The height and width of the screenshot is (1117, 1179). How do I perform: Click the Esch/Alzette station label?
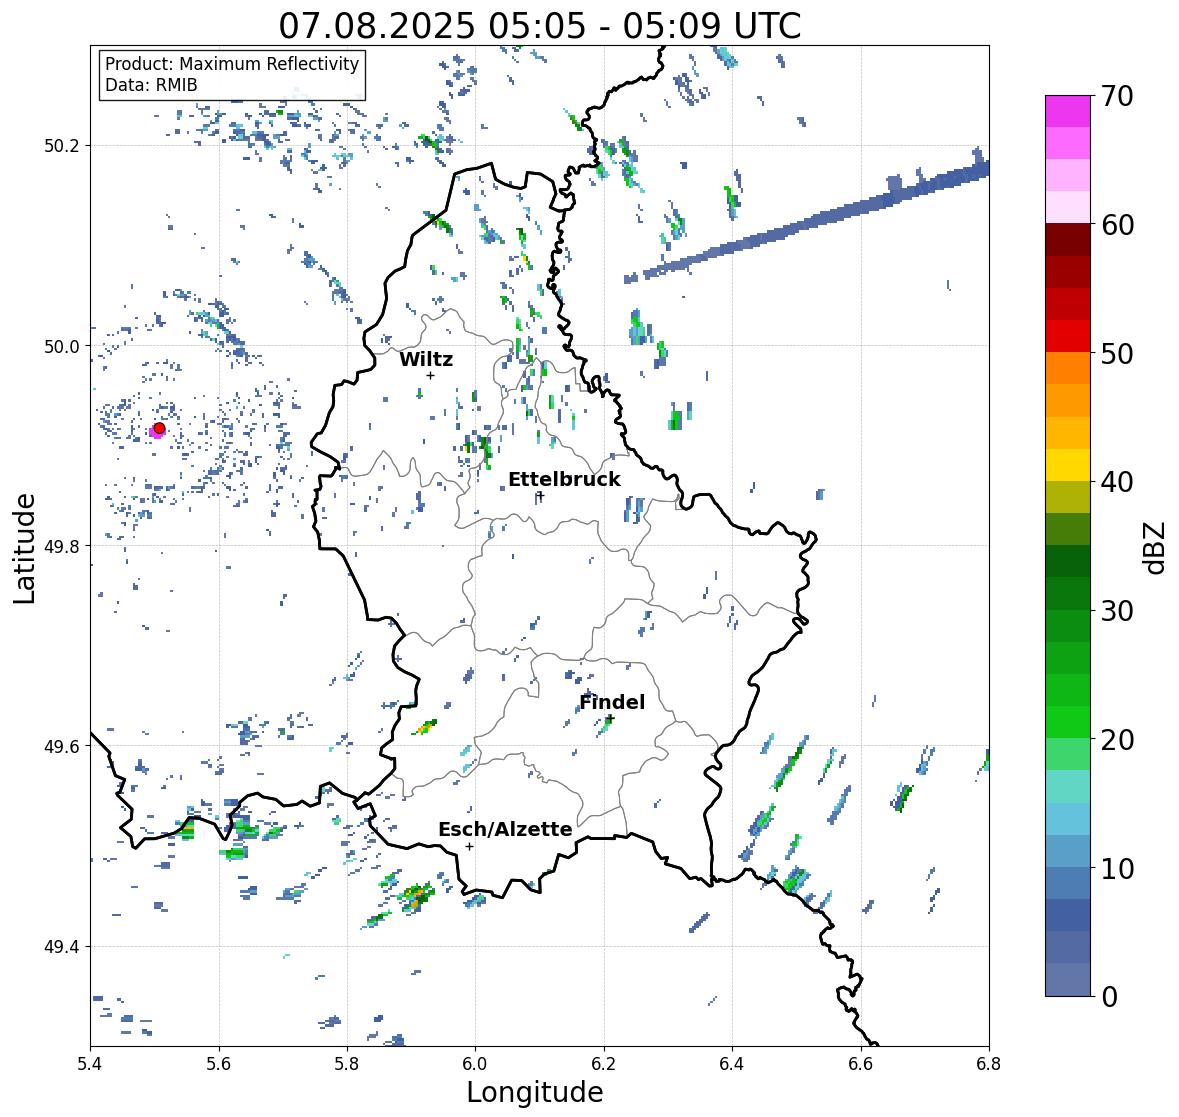505,829
